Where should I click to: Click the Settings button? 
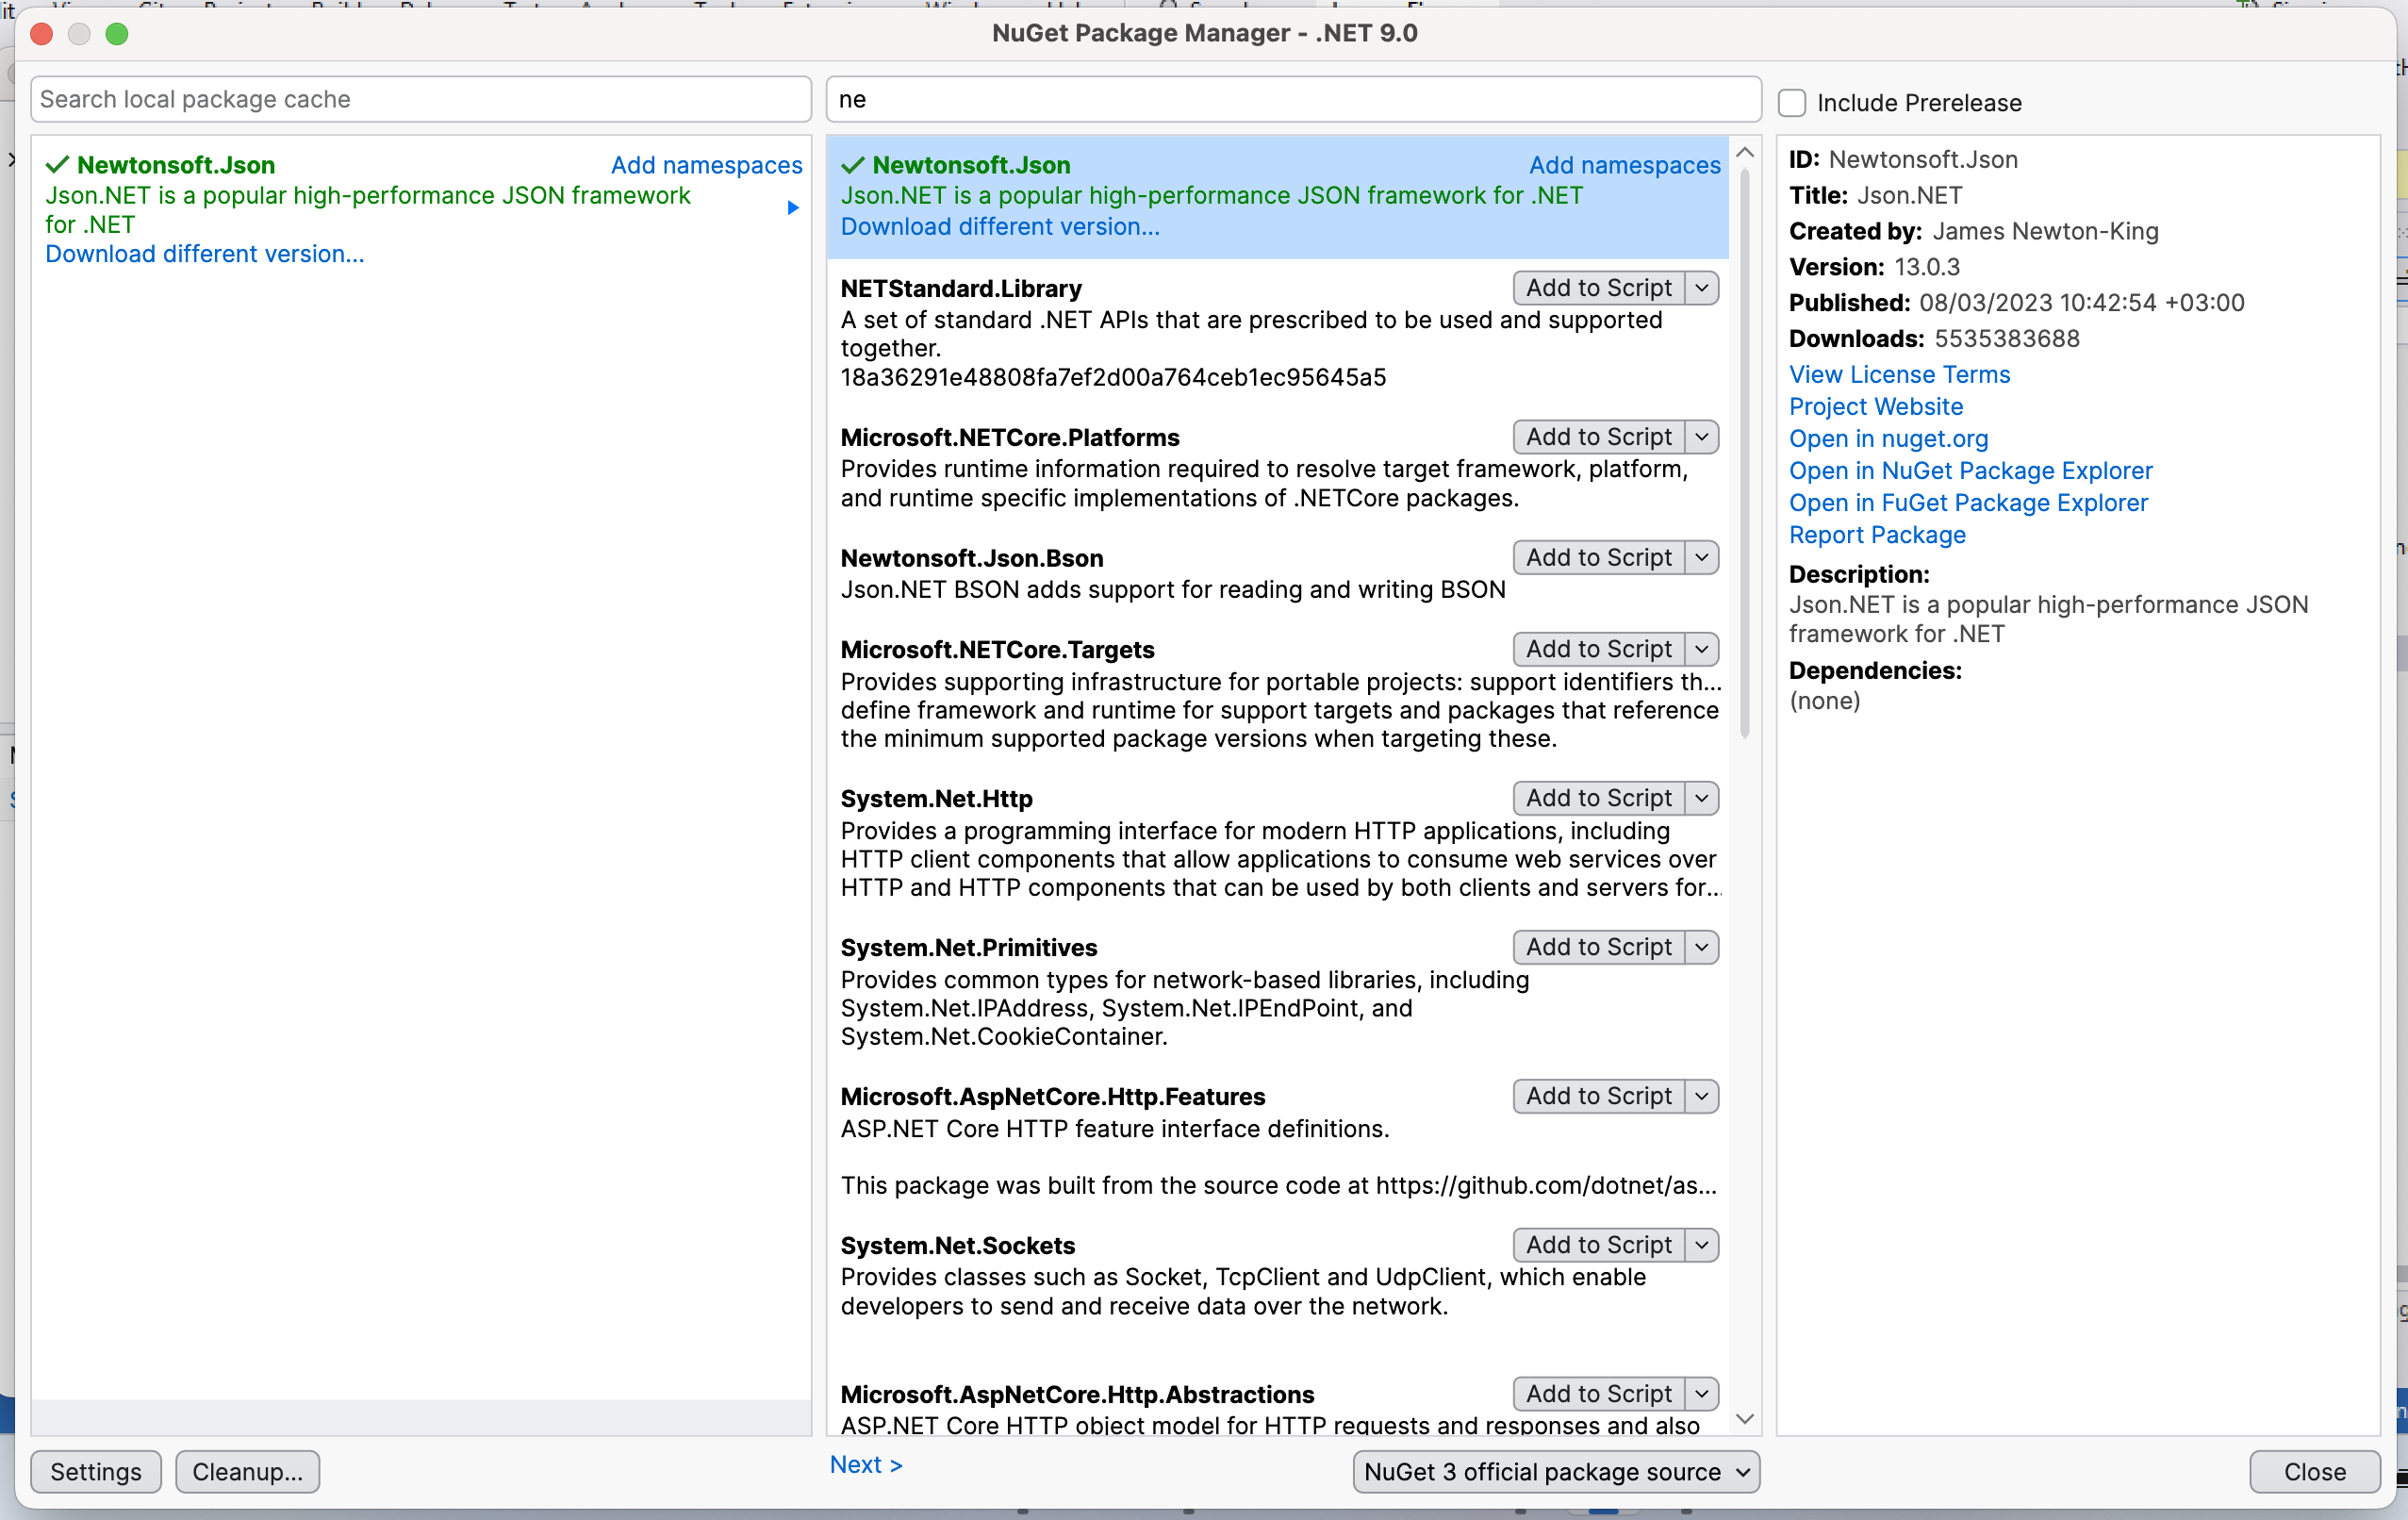click(x=98, y=1471)
